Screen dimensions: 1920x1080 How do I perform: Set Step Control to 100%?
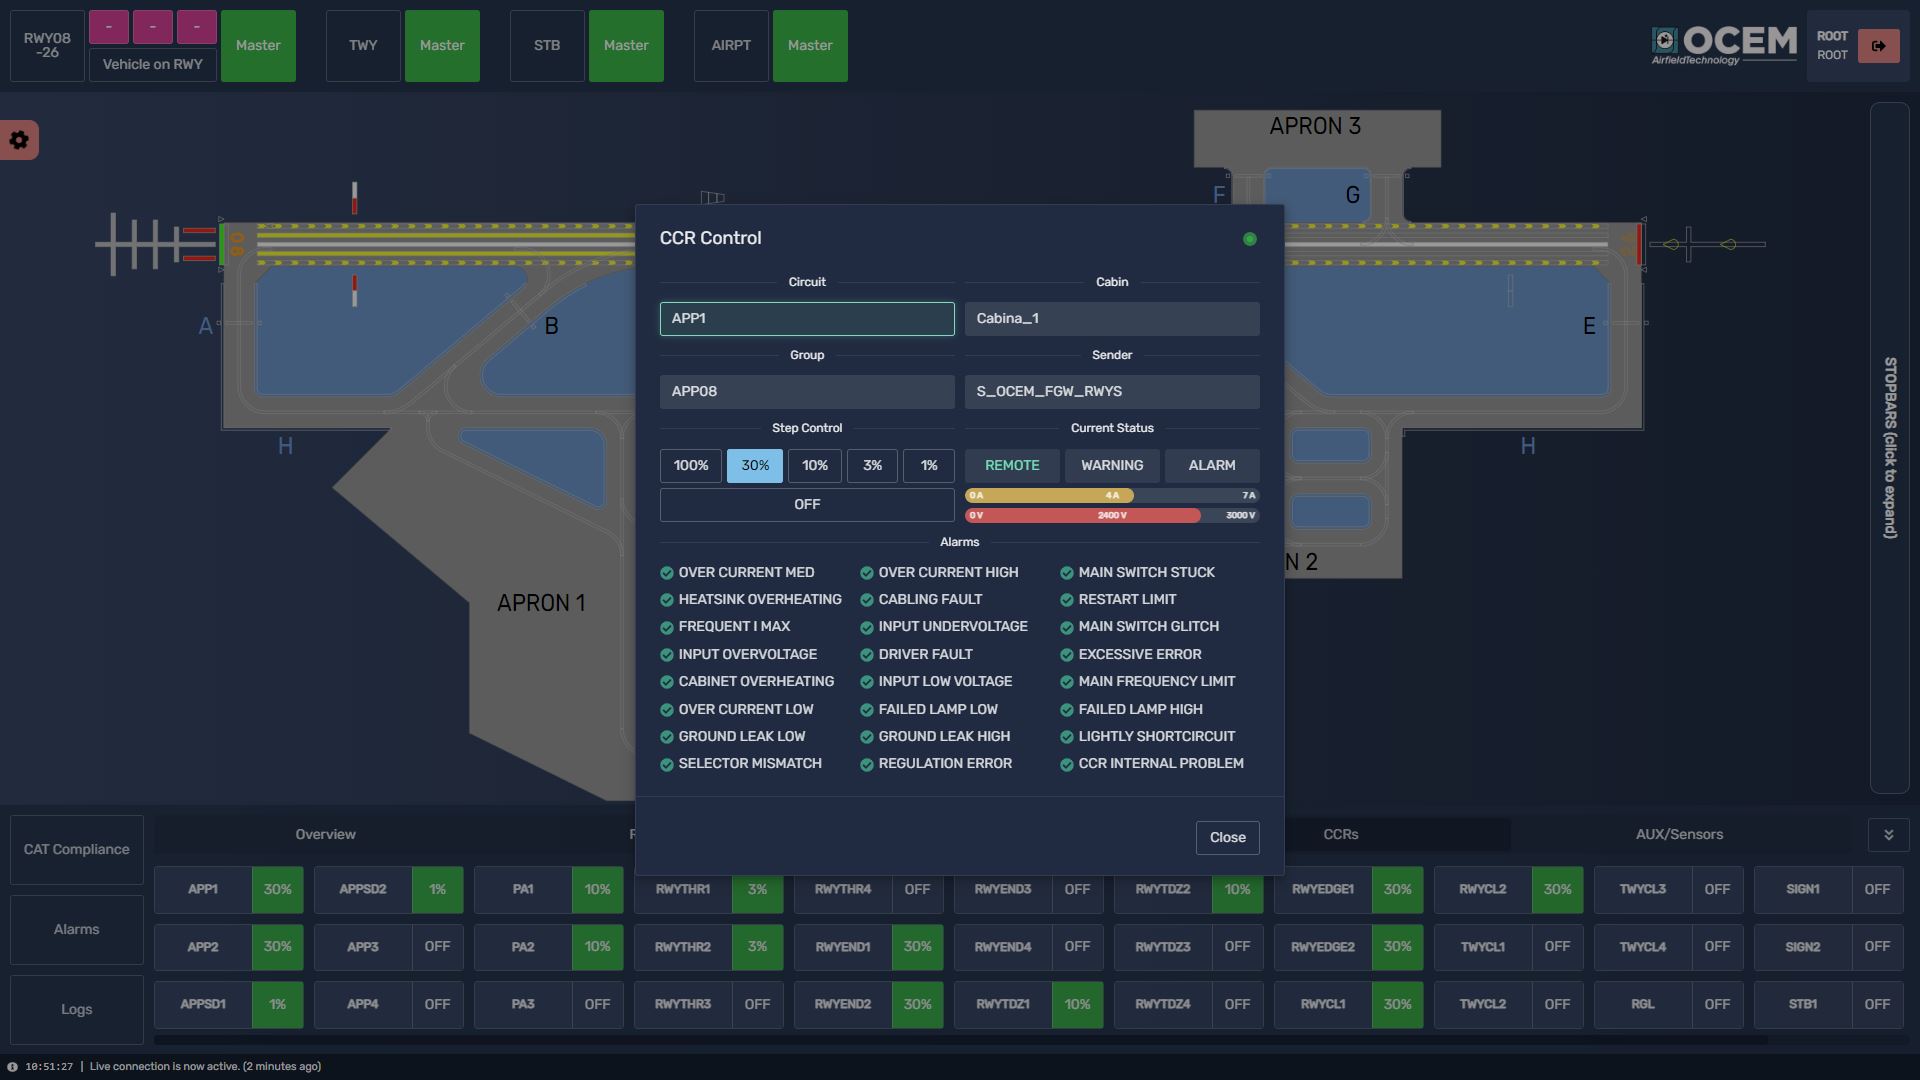click(x=690, y=465)
